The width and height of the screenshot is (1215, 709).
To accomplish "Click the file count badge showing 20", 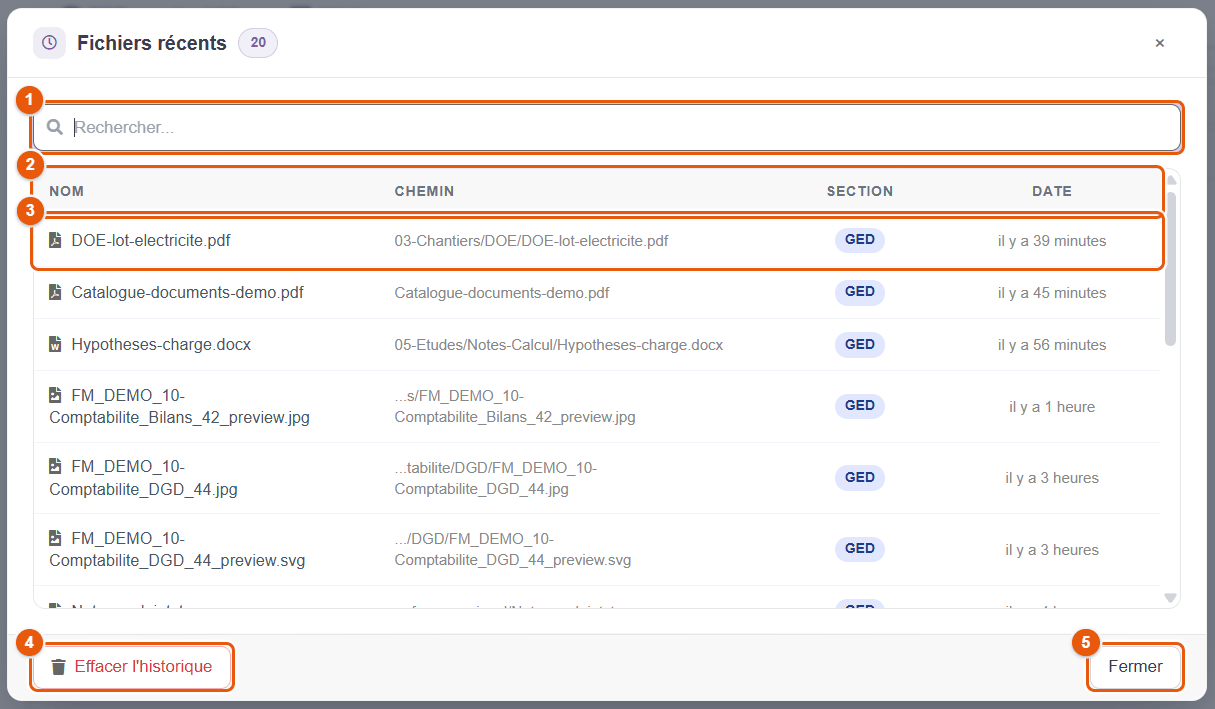I will click(258, 43).
